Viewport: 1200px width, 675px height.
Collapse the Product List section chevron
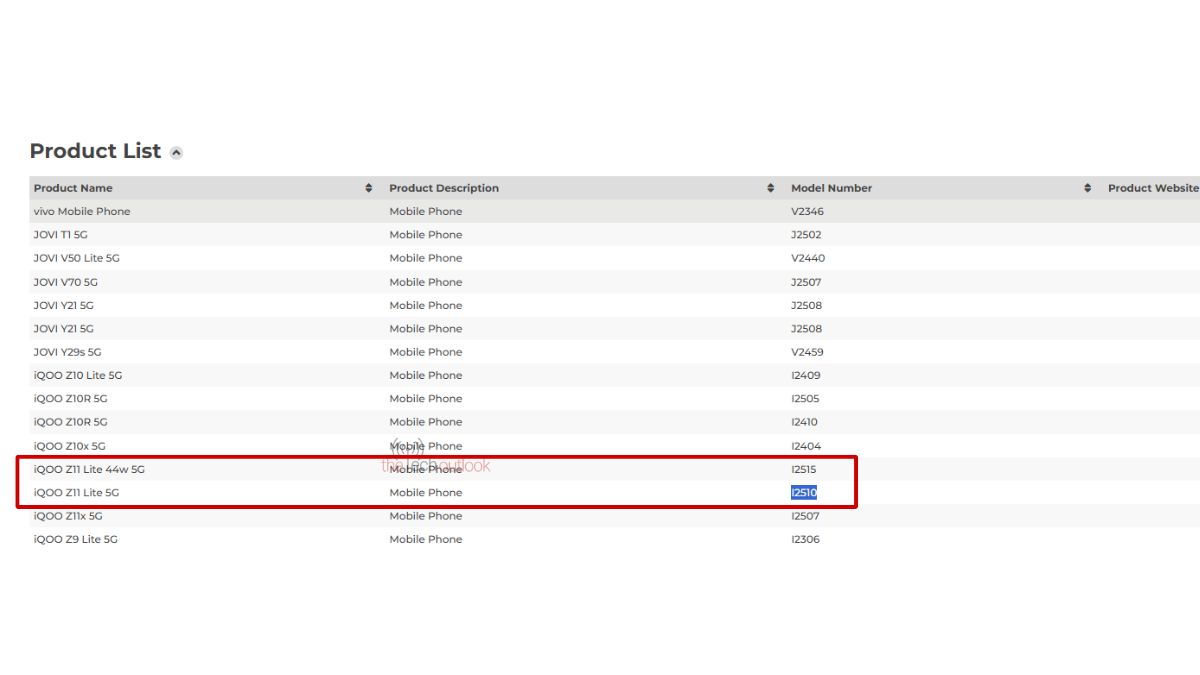(x=176, y=153)
